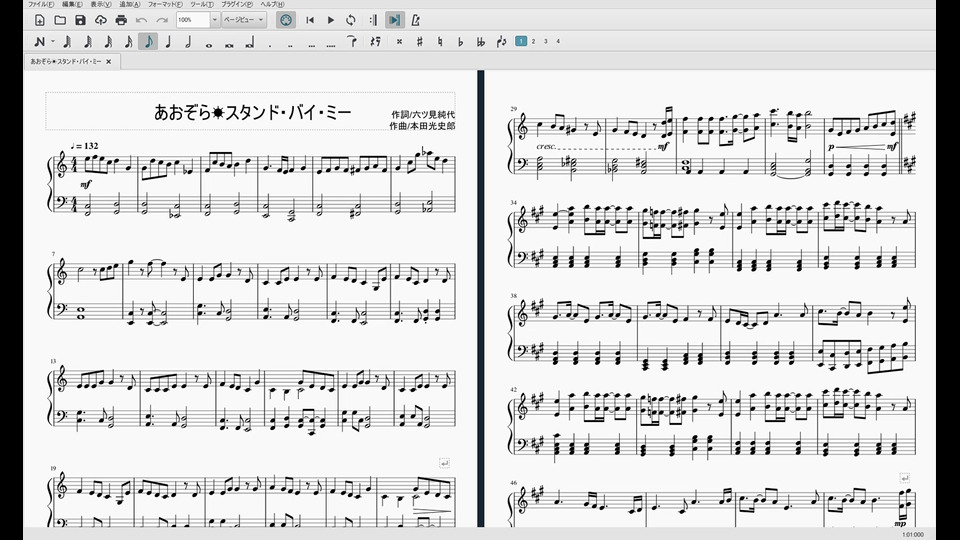
Task: Apply double sharp accidental
Action: pyautogui.click(x=399, y=42)
